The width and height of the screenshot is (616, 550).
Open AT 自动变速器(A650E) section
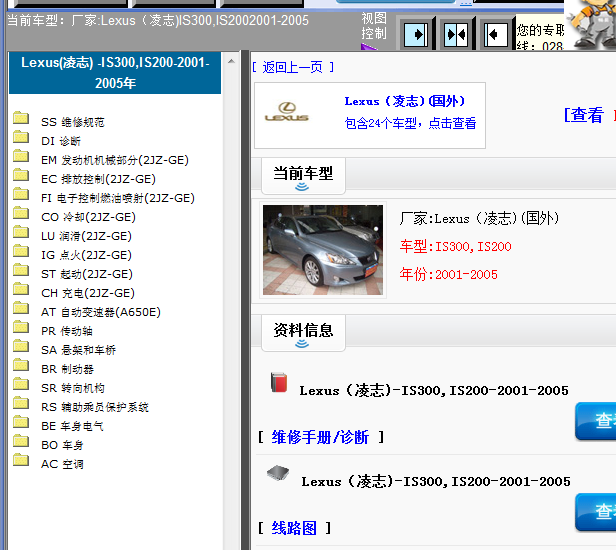pyautogui.click(x=101, y=312)
